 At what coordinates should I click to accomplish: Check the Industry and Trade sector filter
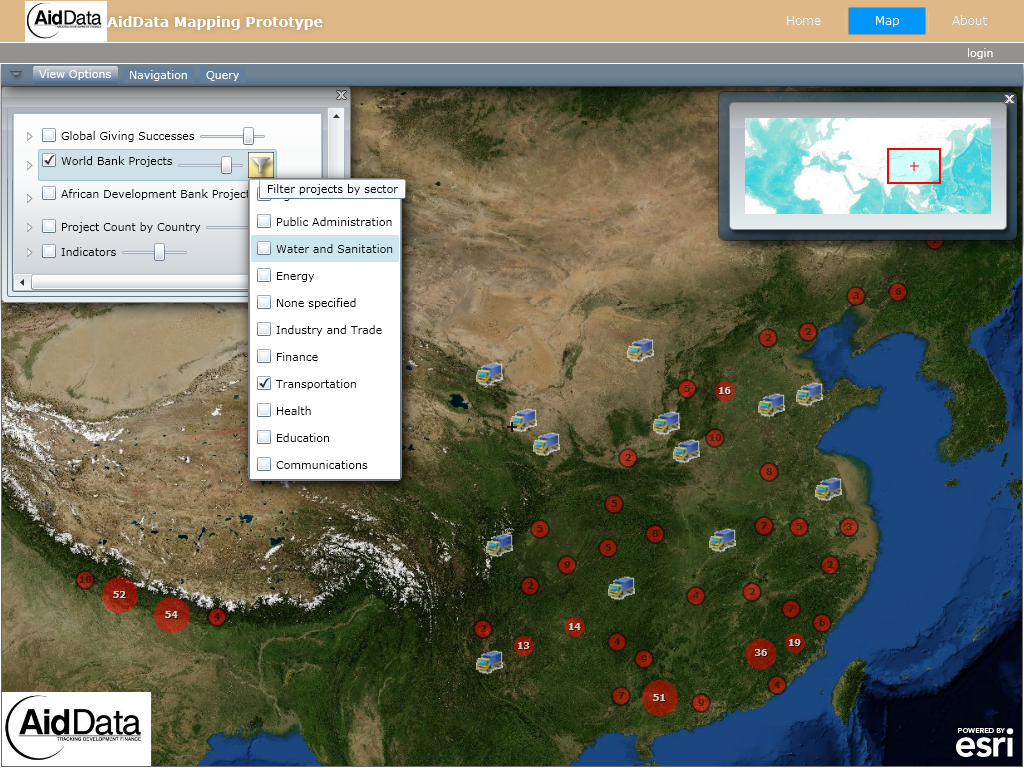pos(264,329)
